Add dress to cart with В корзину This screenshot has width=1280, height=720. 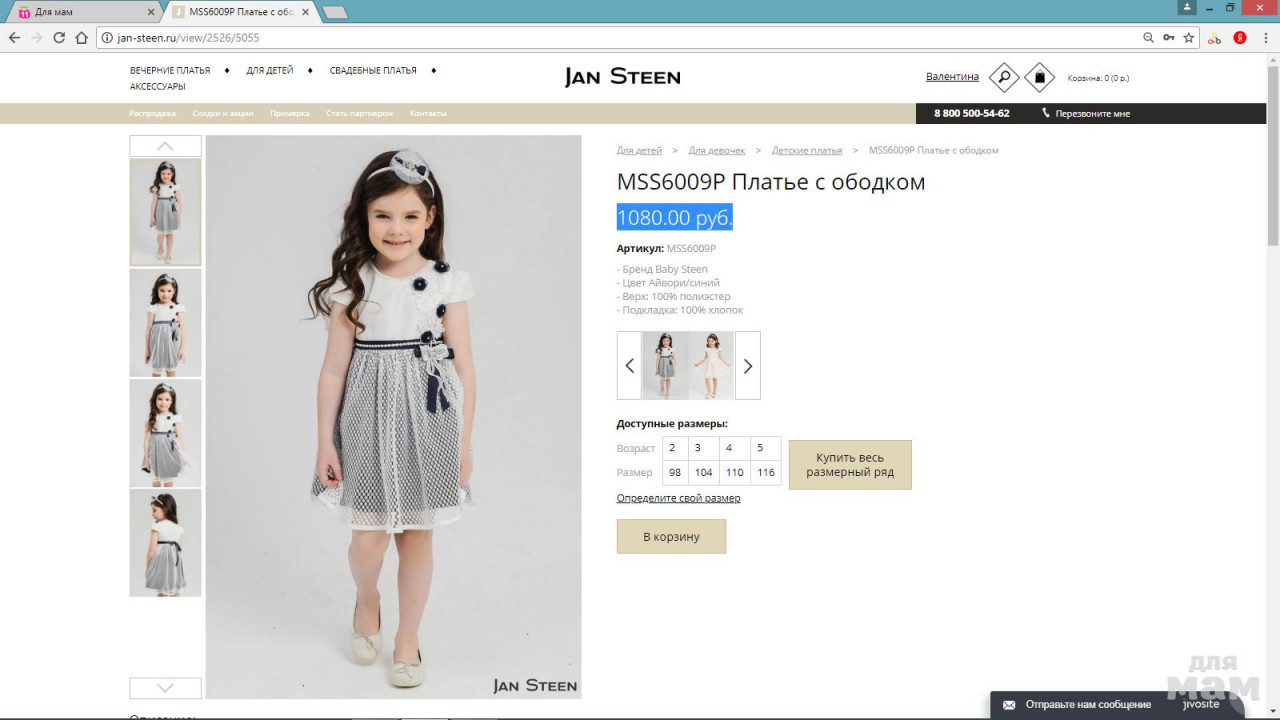pyautogui.click(x=671, y=537)
